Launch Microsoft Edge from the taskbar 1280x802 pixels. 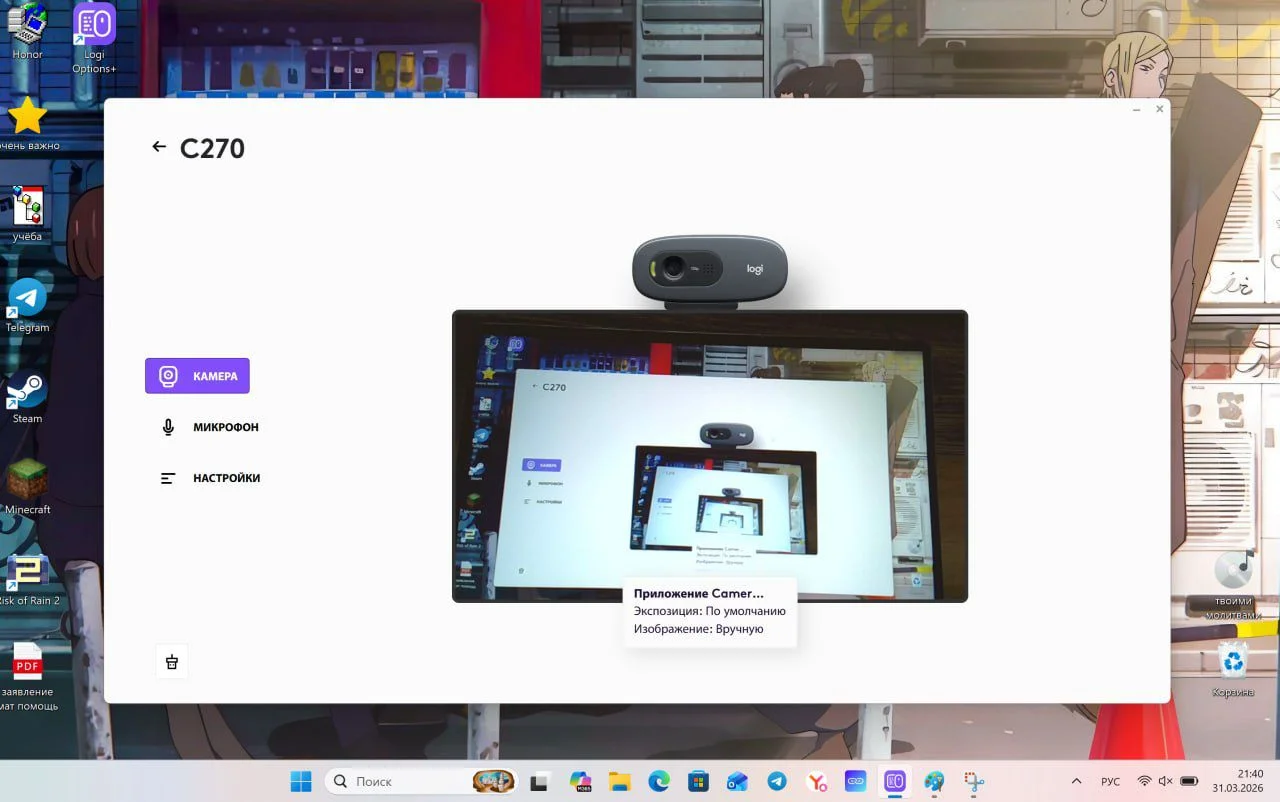pos(658,781)
